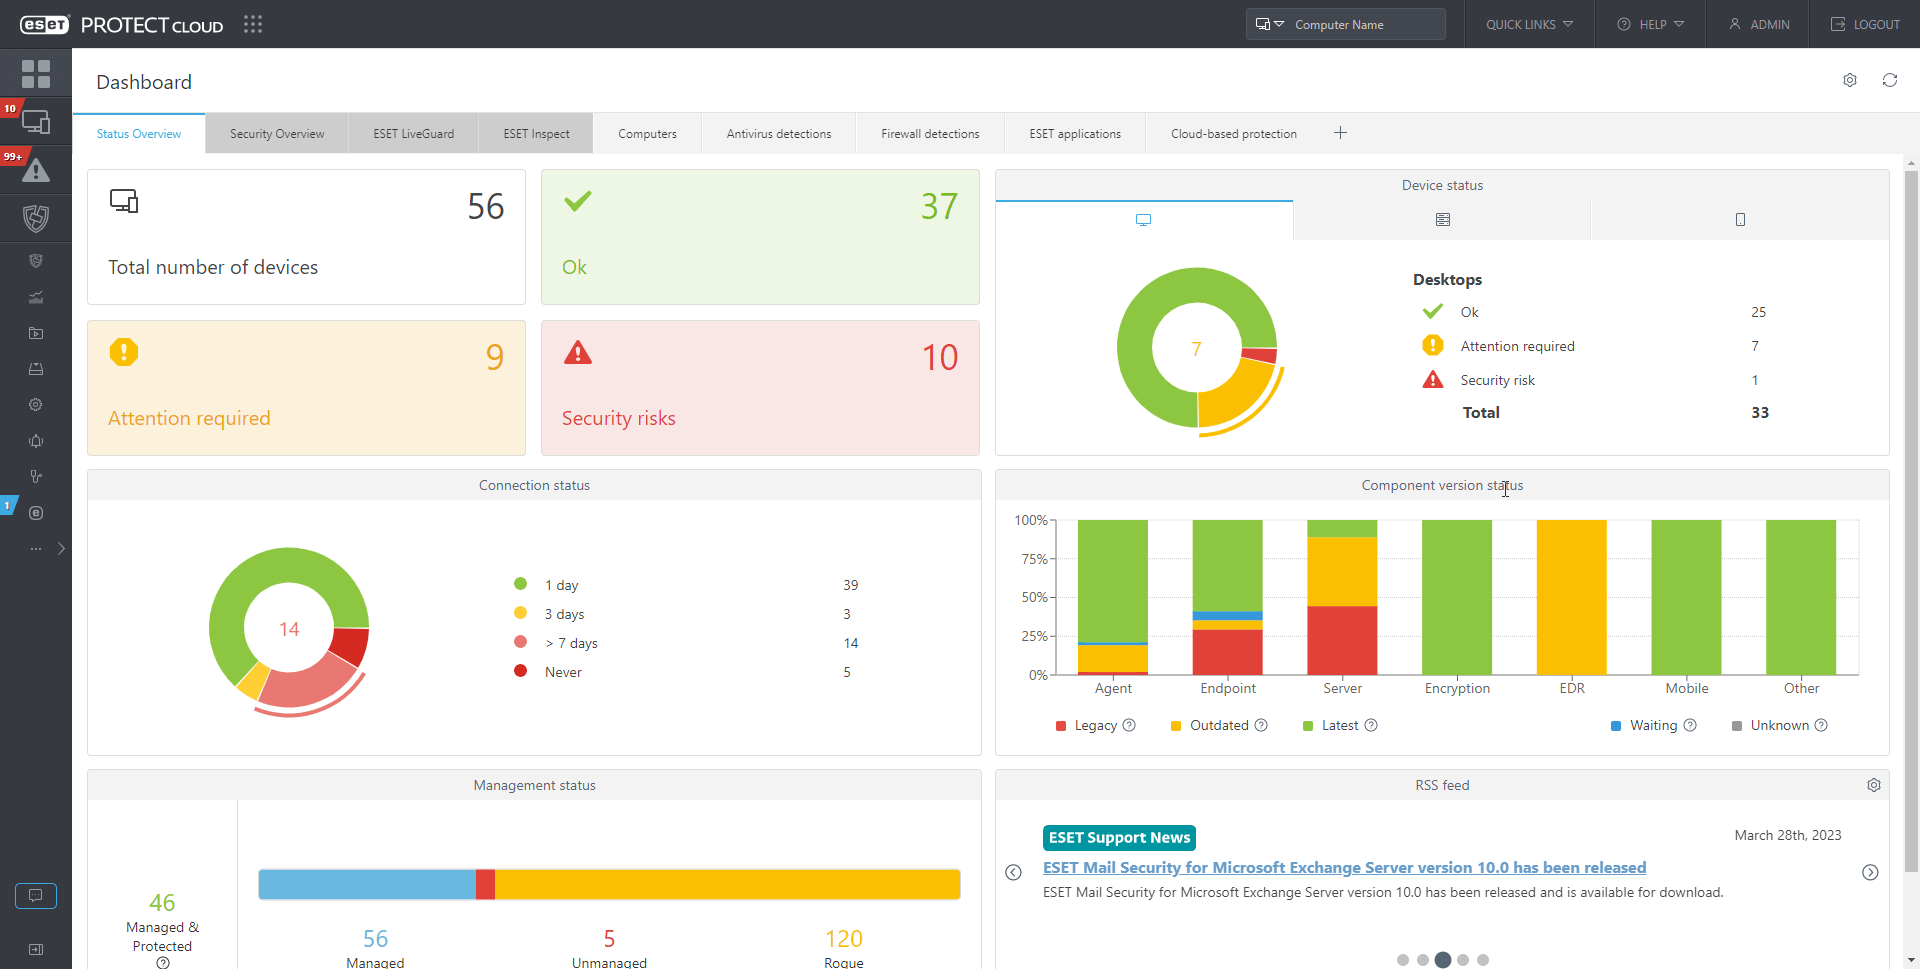The image size is (1920, 969).
Task: Click the feedback chat icon in sidebar bottom
Action: pyautogui.click(x=36, y=895)
